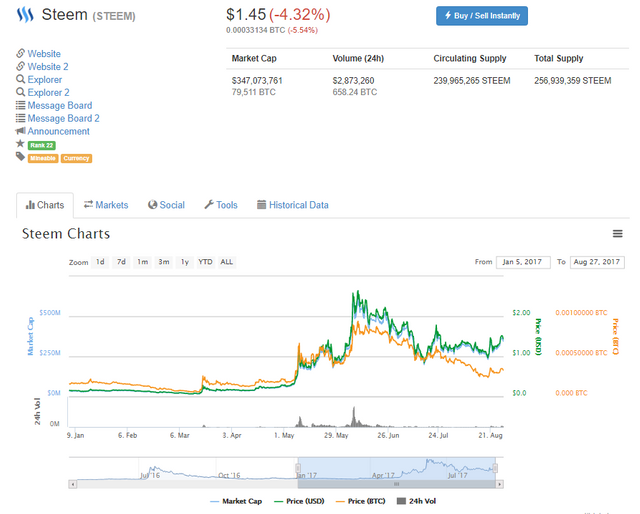Click the From date field
Screen dimensions: 640x514
523,262
